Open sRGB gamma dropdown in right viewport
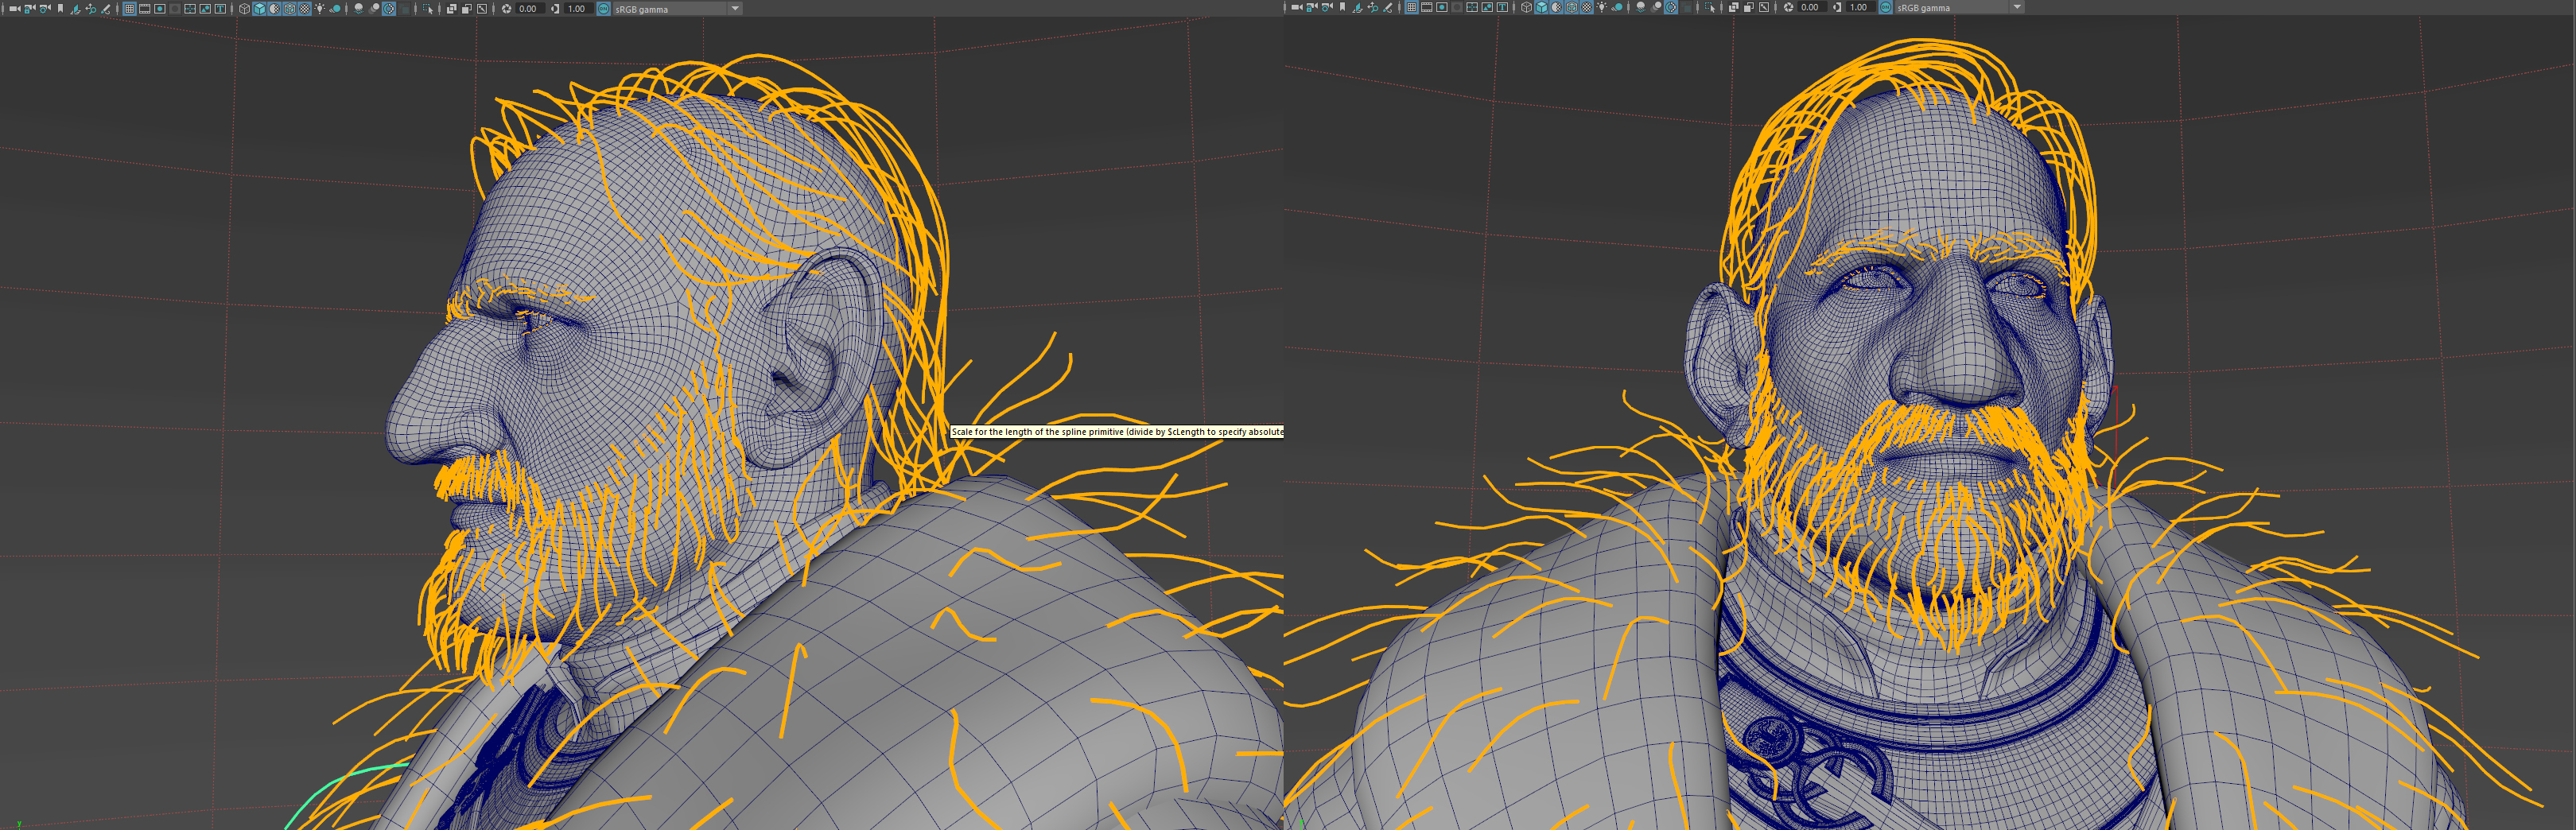The width and height of the screenshot is (2576, 830). tap(2017, 8)
